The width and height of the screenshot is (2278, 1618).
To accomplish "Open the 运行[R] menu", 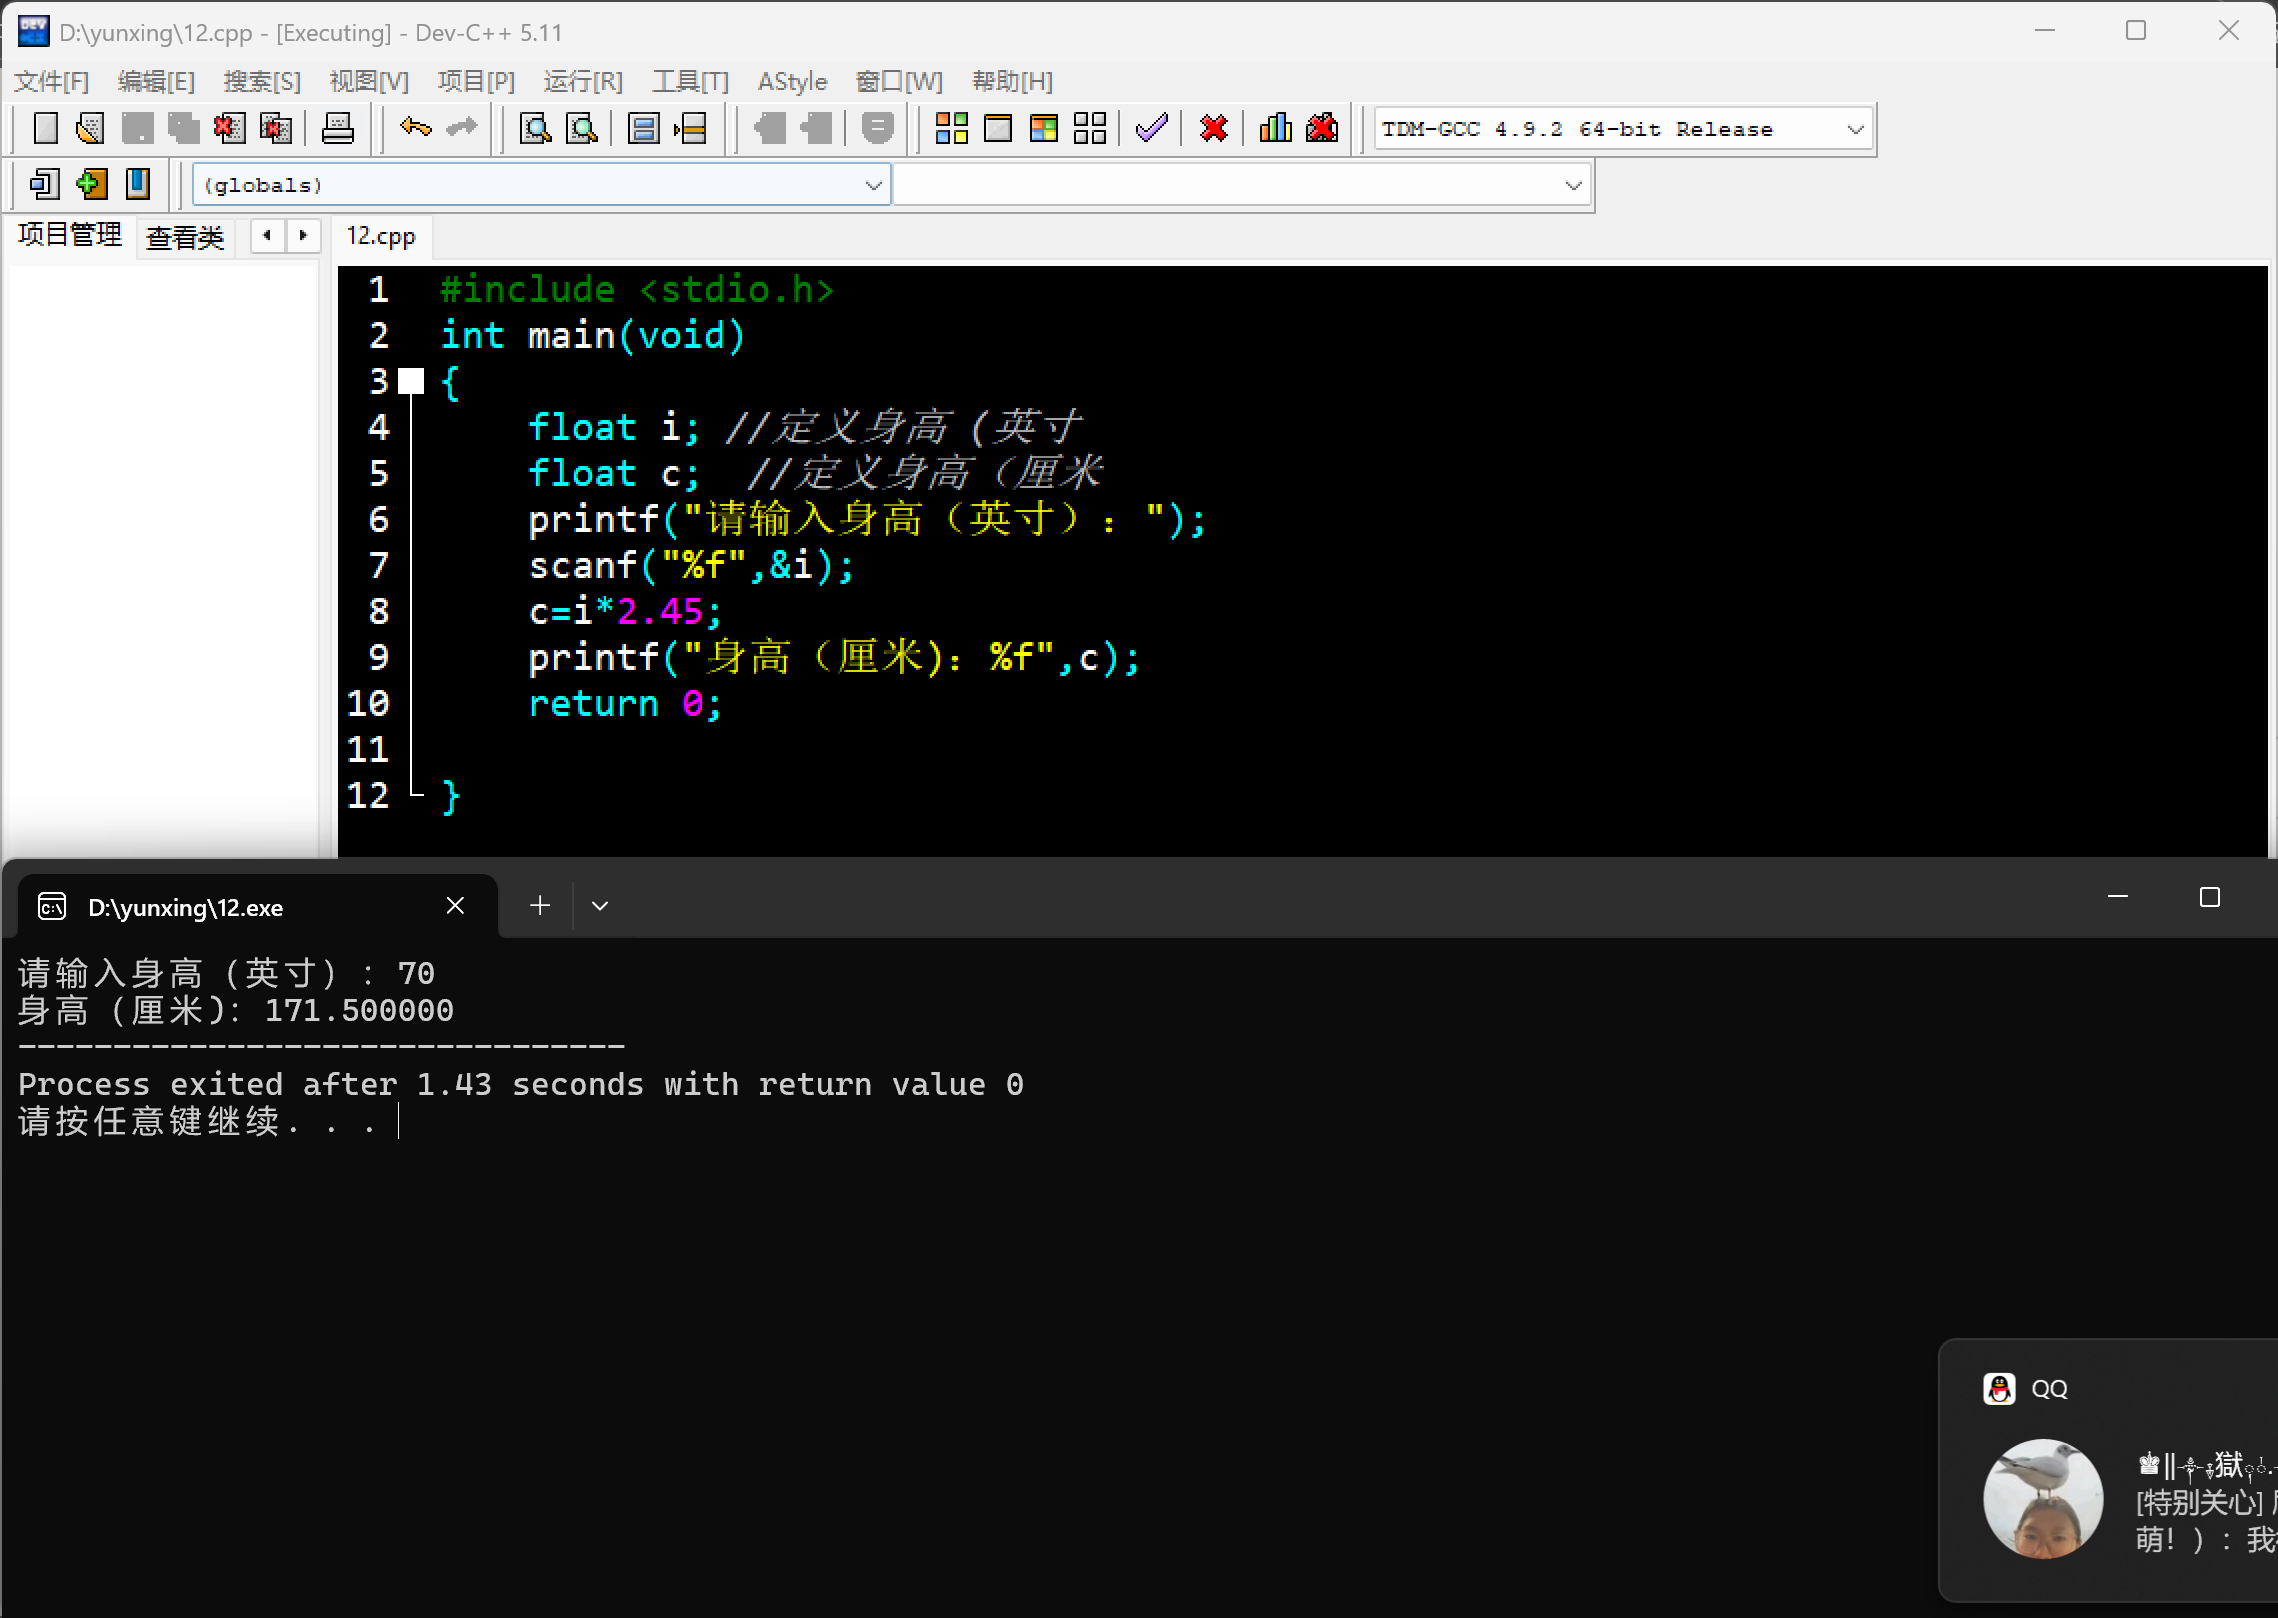I will point(582,81).
